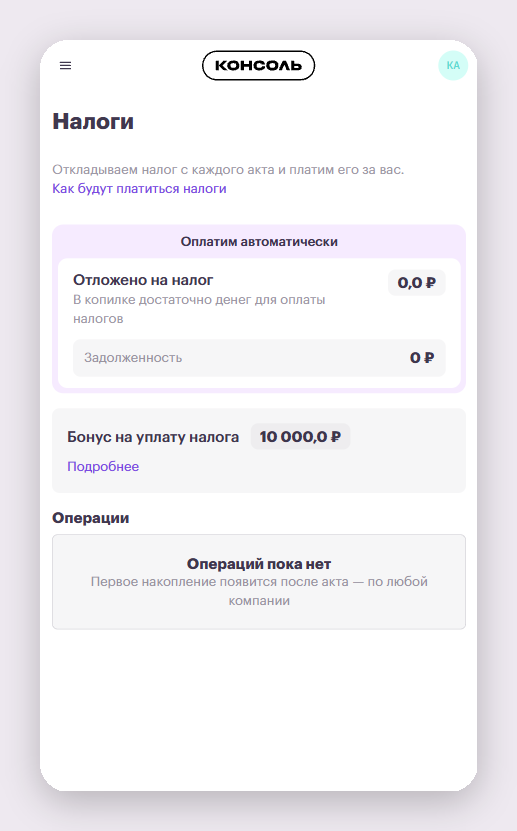Open the KA profile avatar
517x831 pixels.
click(453, 66)
